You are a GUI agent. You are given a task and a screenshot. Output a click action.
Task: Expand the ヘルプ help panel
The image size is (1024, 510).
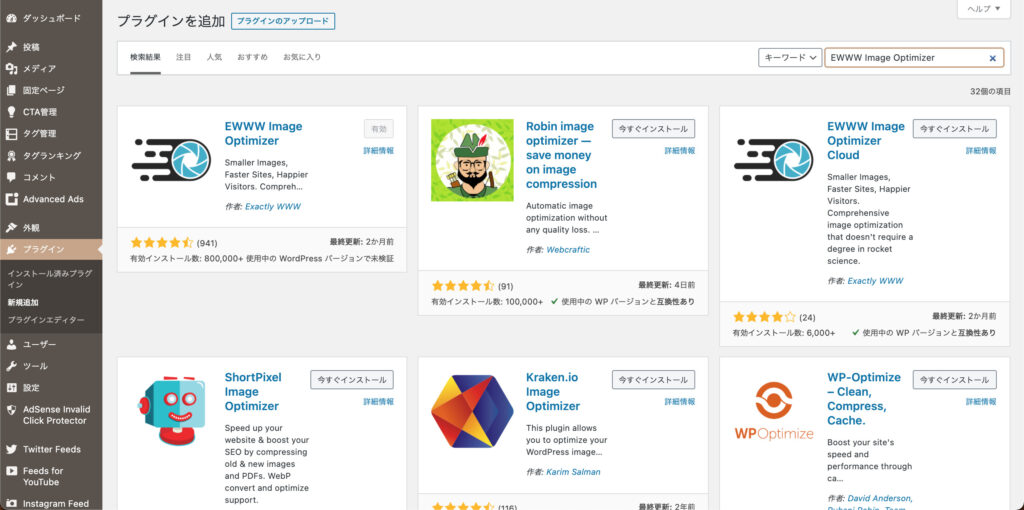point(984,9)
